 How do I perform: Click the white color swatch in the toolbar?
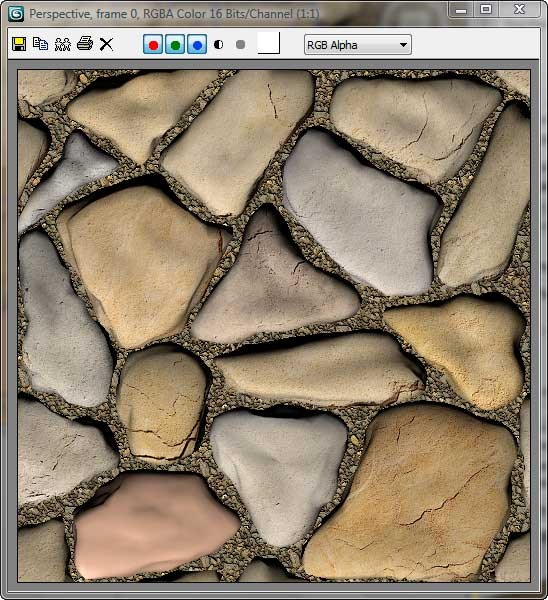(x=269, y=43)
